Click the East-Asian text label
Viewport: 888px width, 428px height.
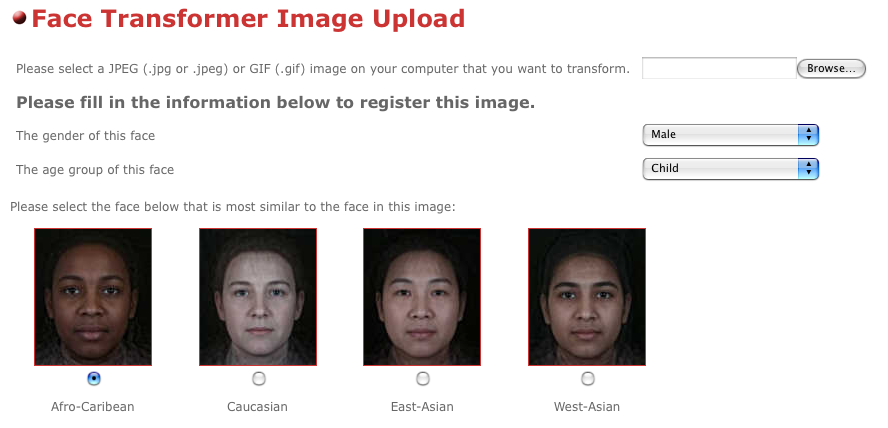click(422, 406)
